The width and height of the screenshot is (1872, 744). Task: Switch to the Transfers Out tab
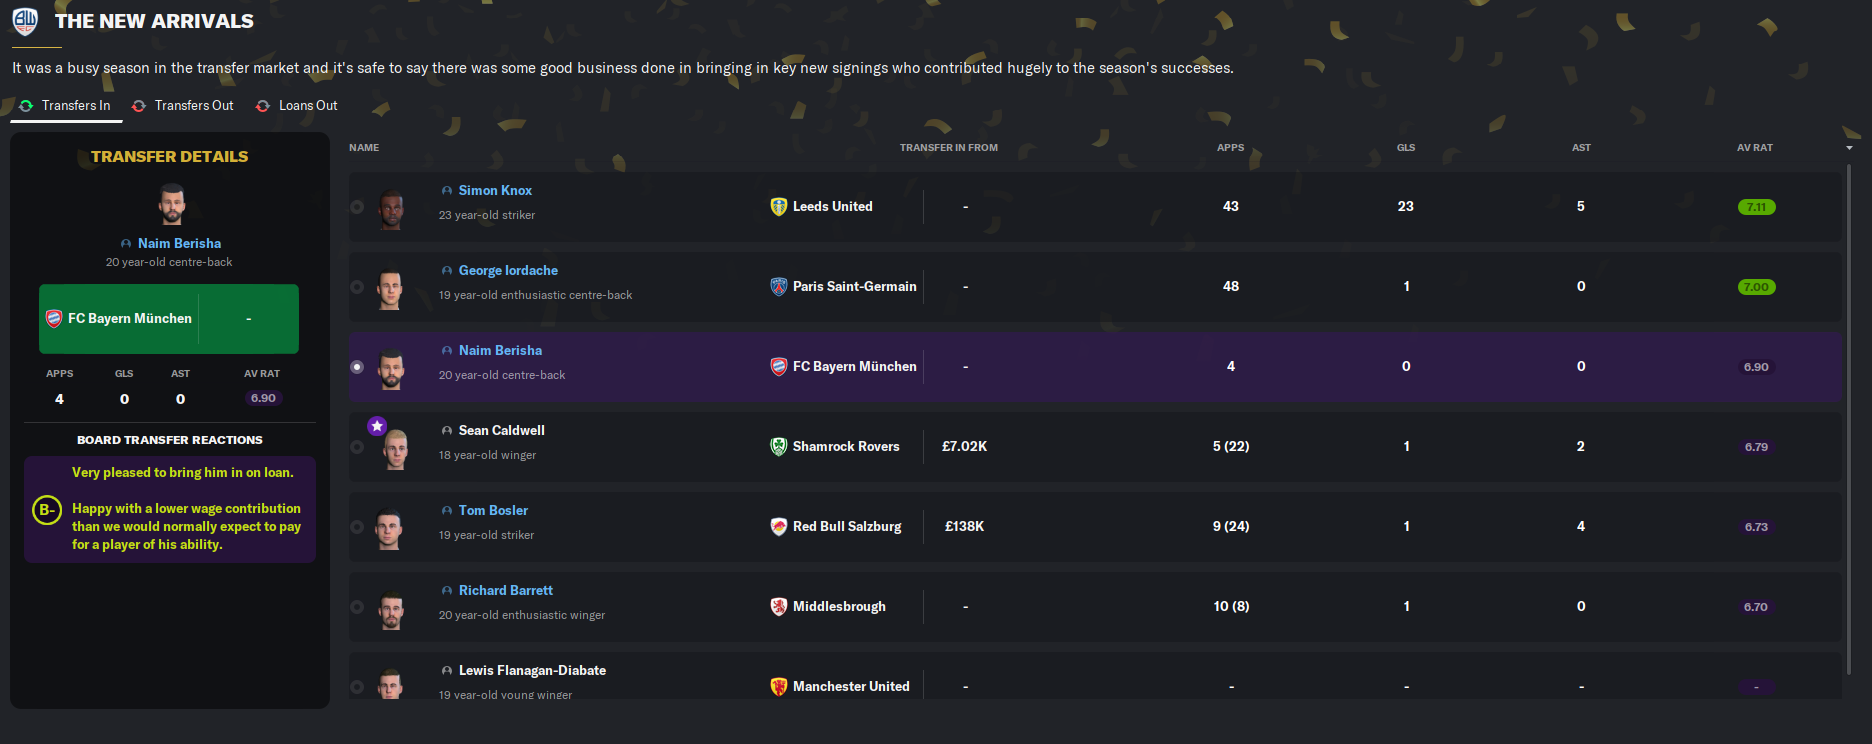183,106
